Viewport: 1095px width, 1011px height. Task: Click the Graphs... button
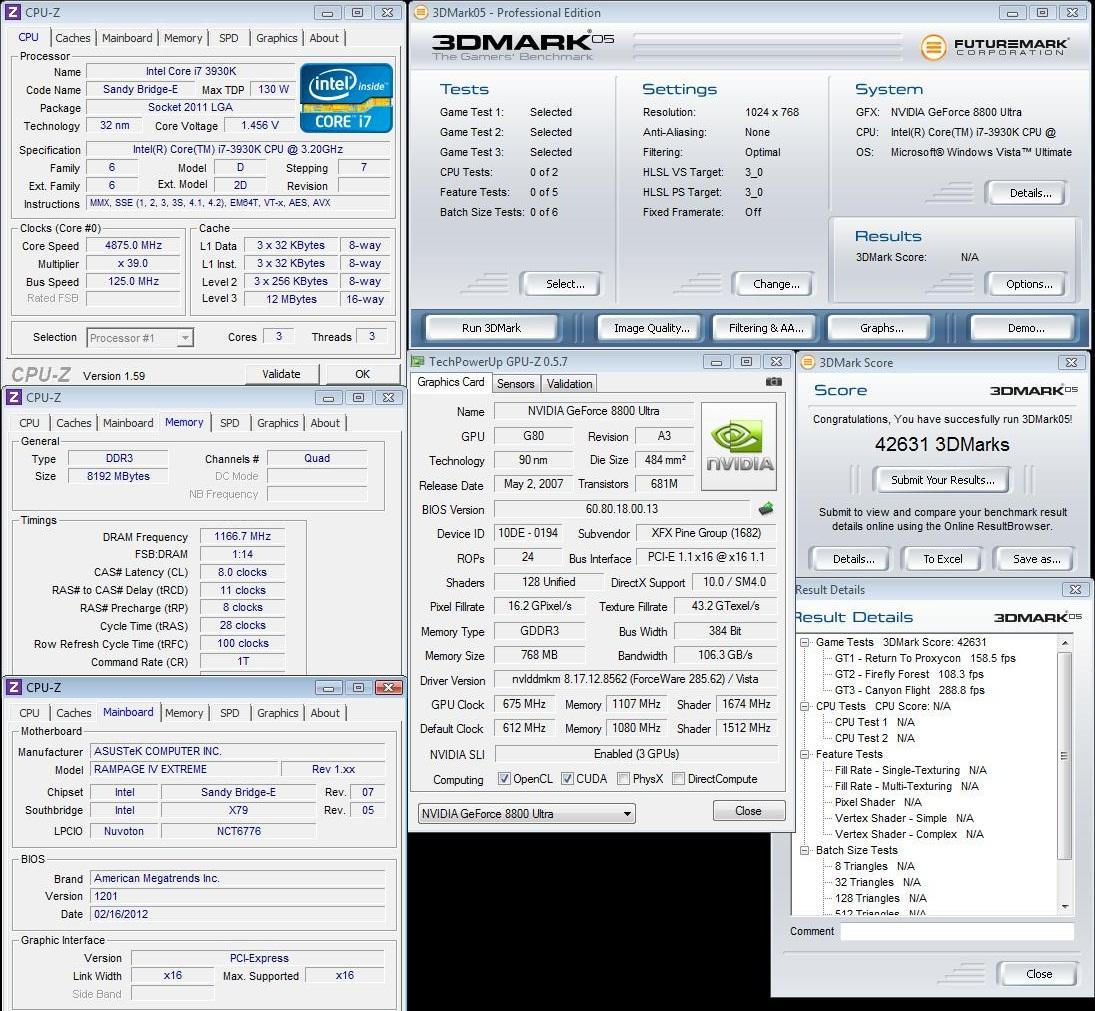pos(881,327)
